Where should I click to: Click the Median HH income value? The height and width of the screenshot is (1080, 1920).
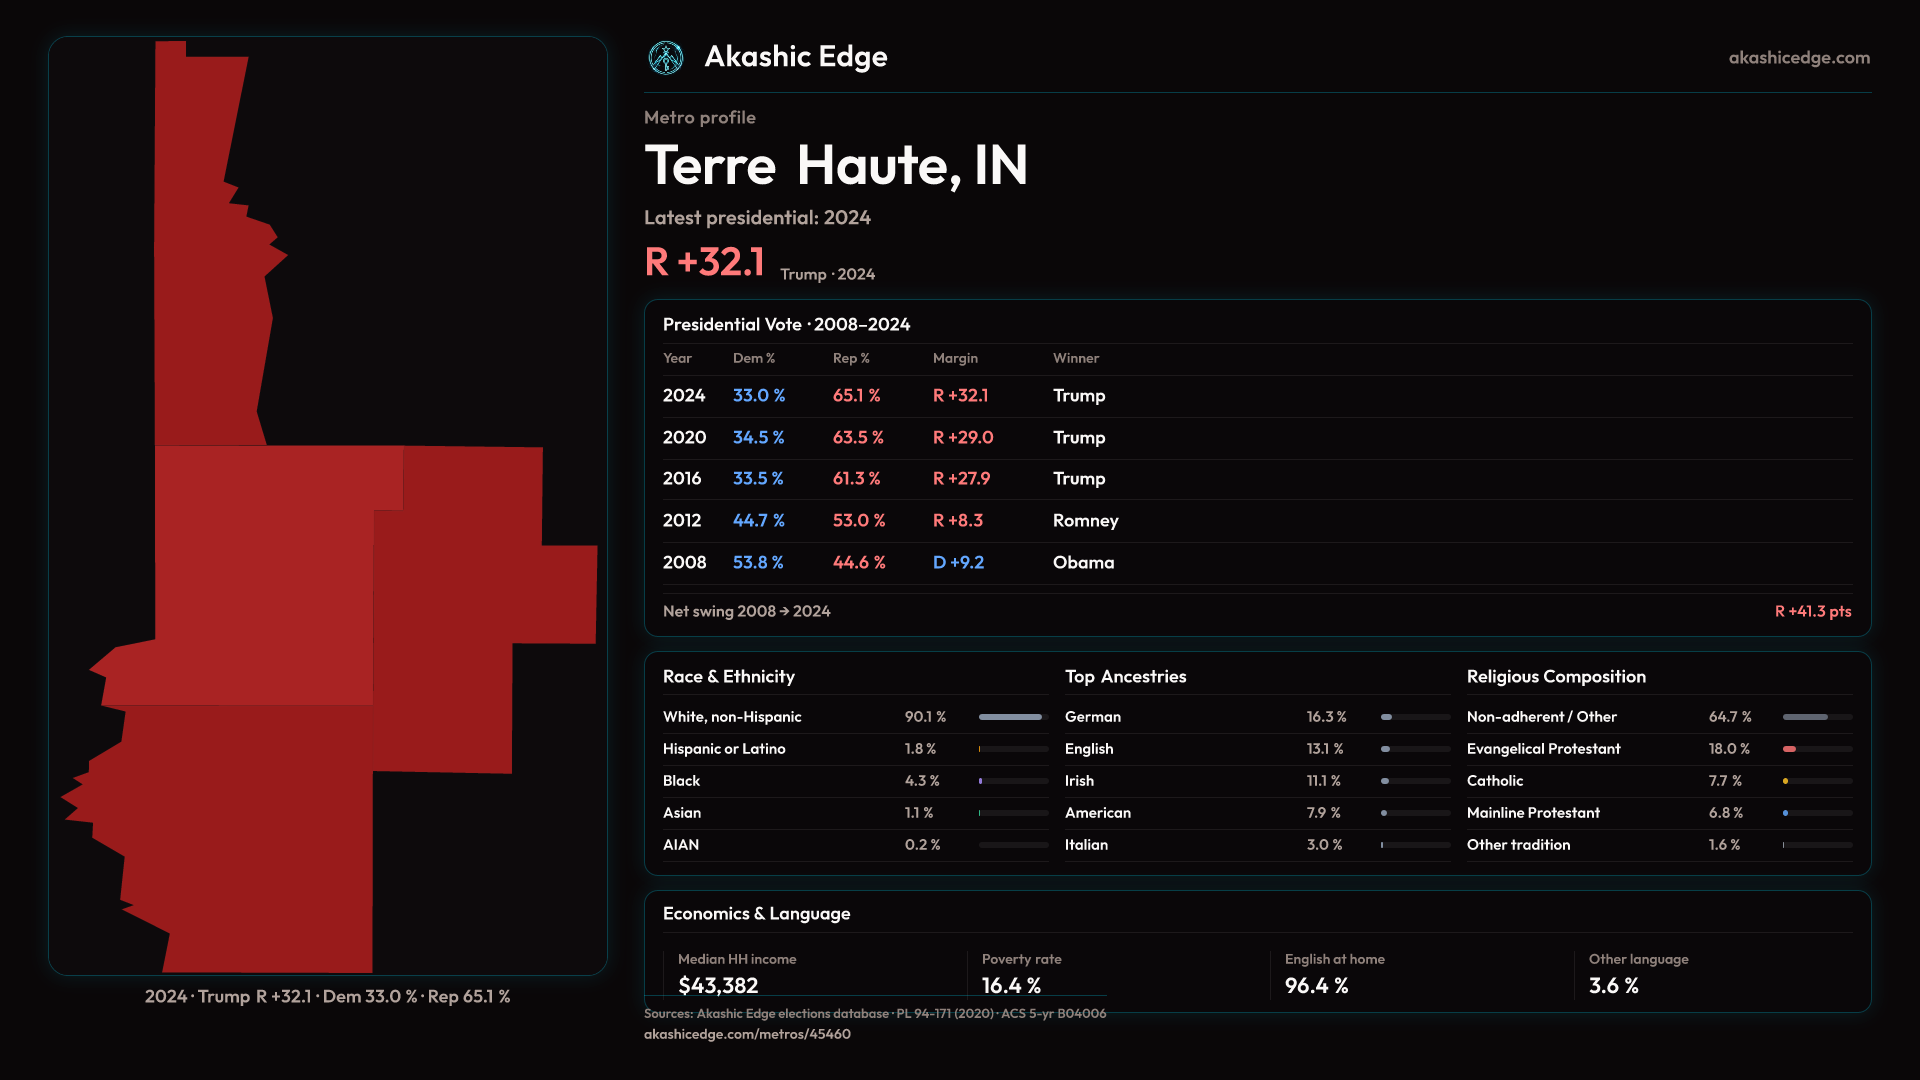coord(718,985)
